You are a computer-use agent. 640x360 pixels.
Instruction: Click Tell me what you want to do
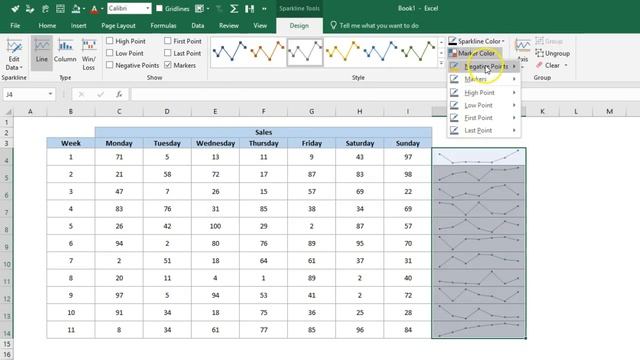coord(379,25)
